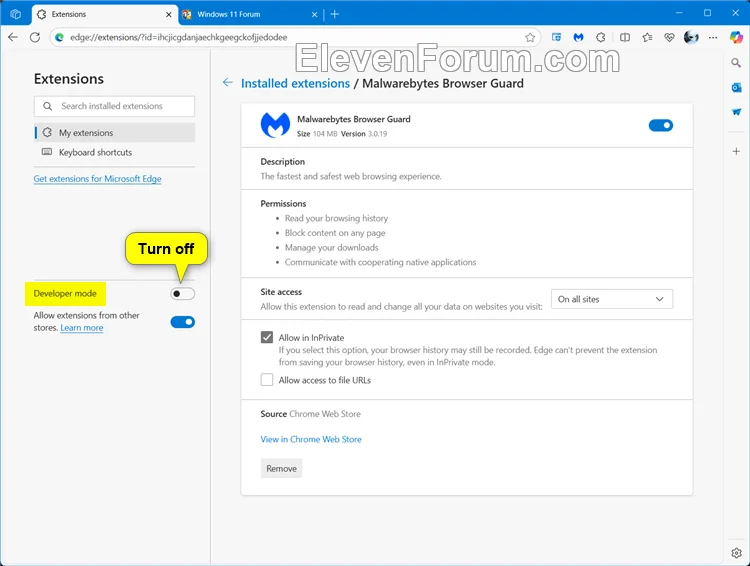Image resolution: width=750 pixels, height=566 pixels.
Task: Toggle split screen toolbar icon
Action: pos(624,37)
